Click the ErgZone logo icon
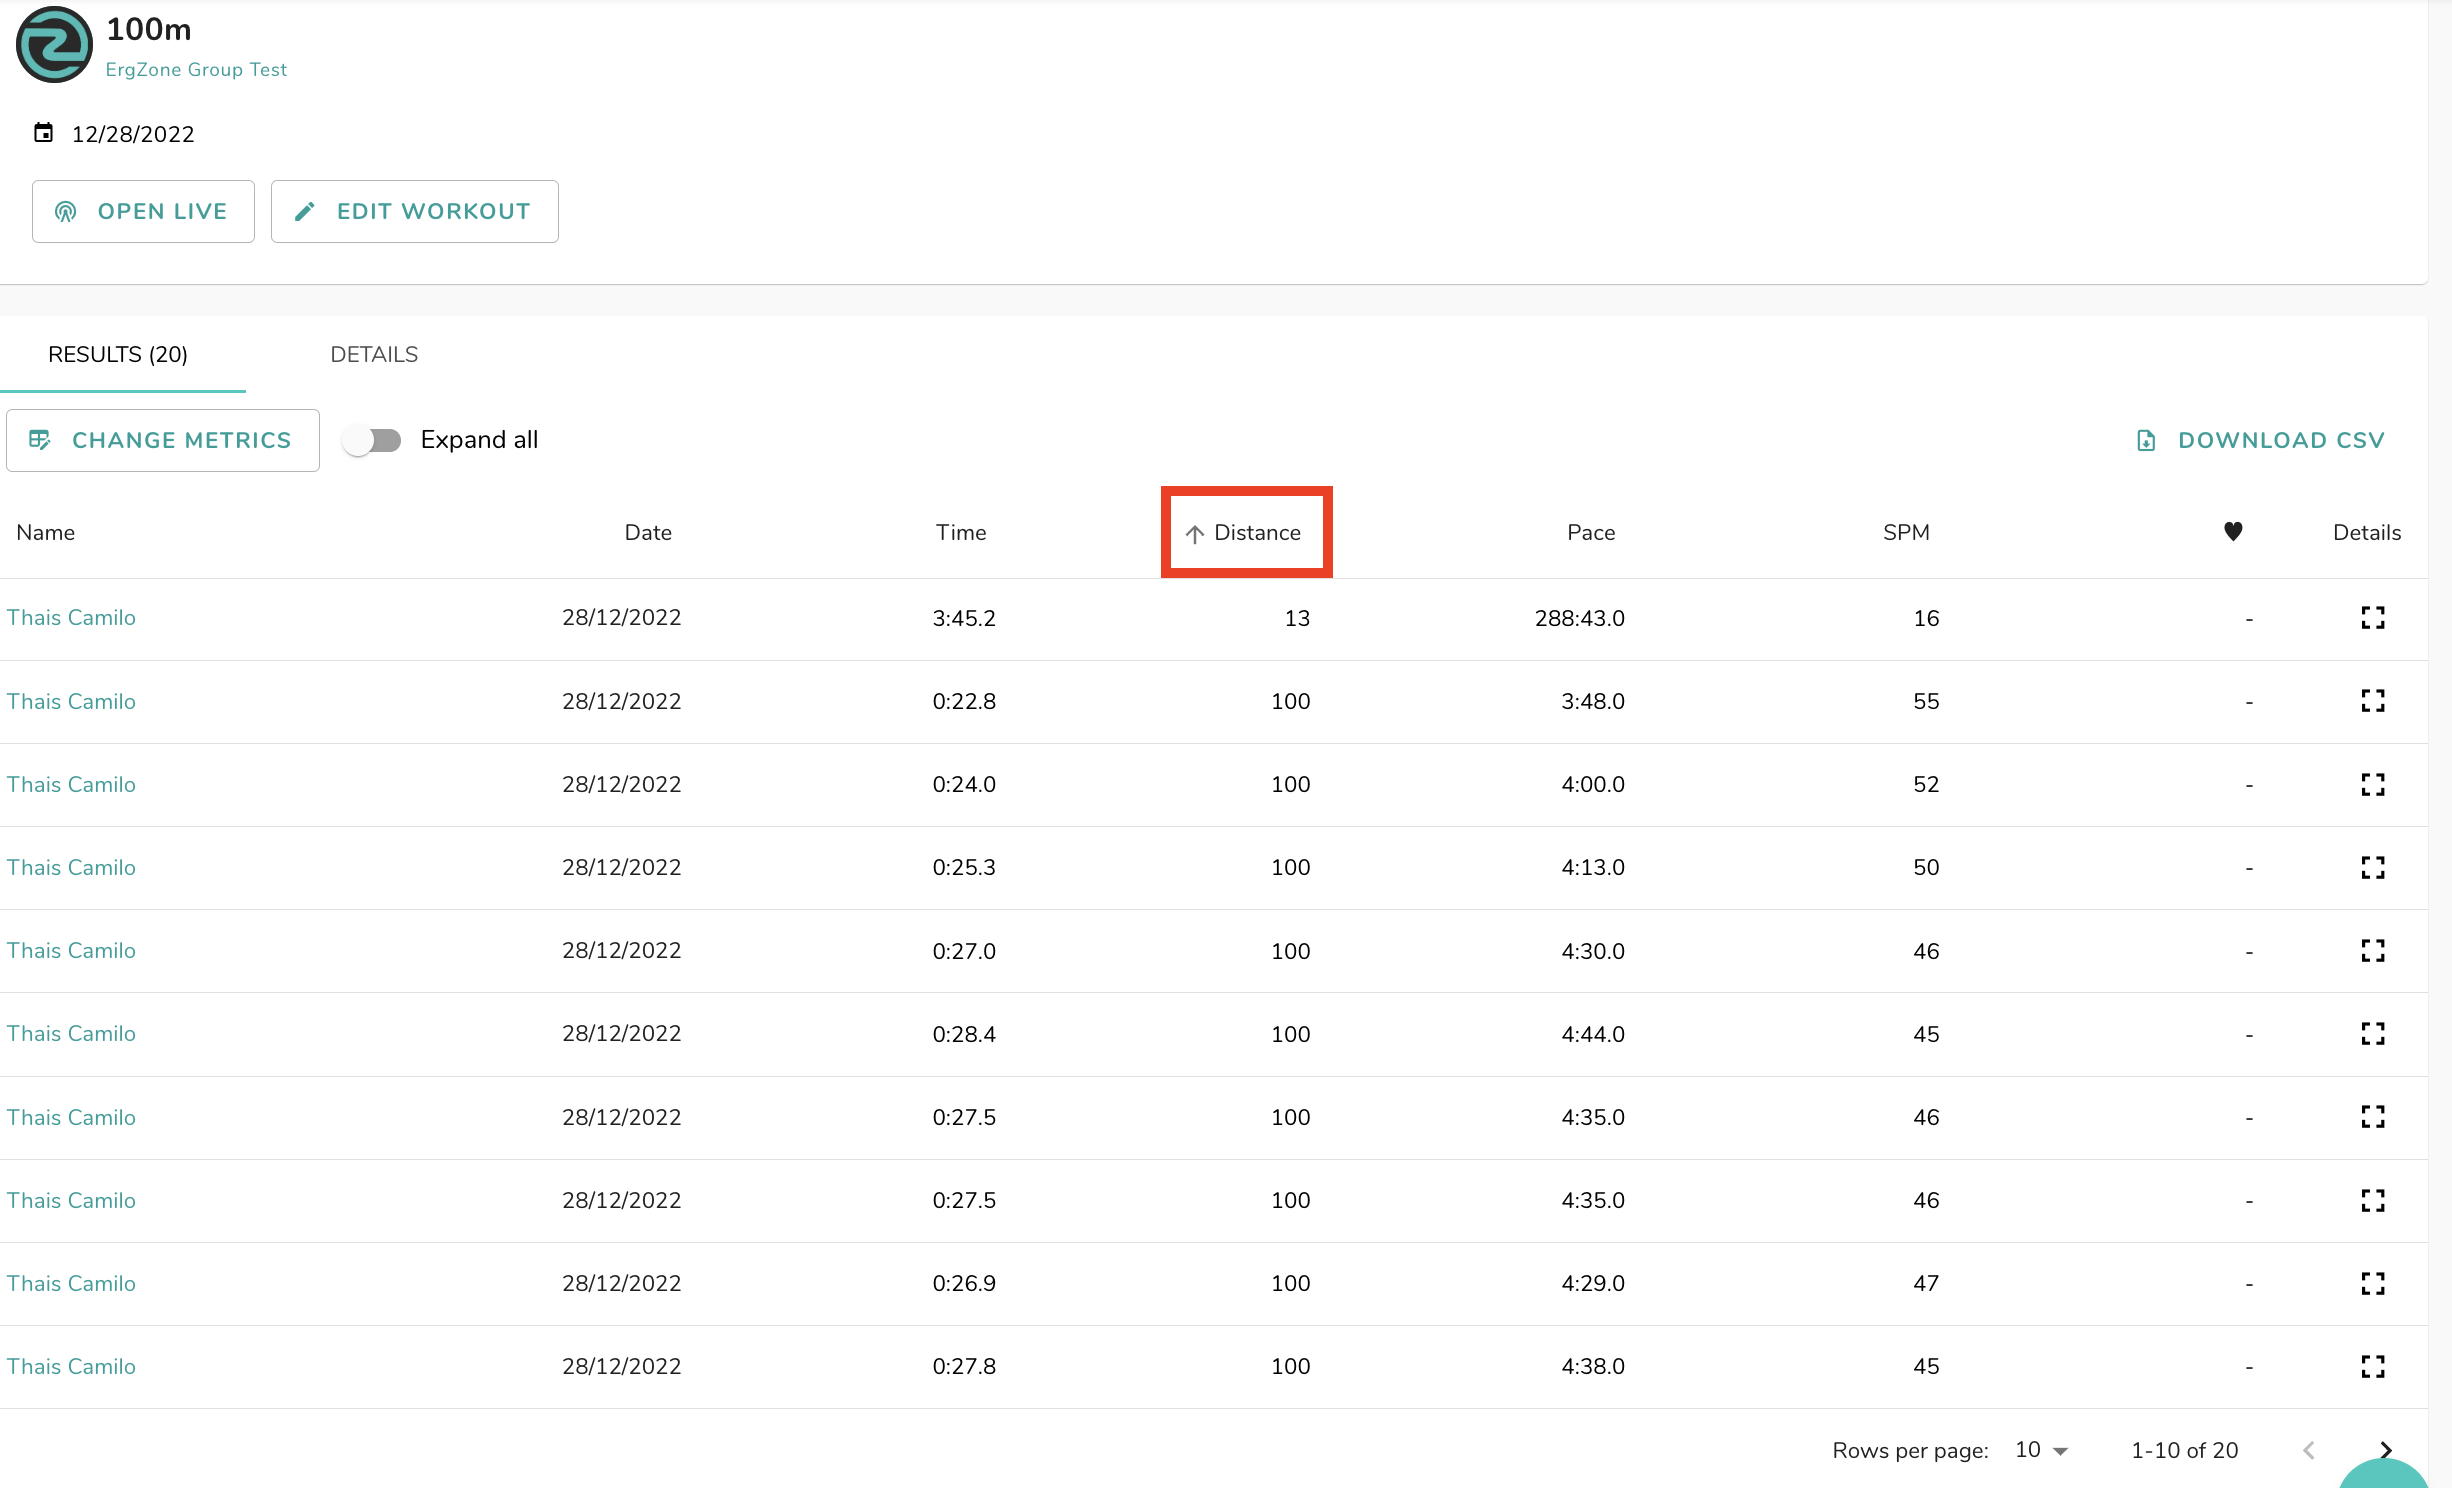2452x1488 pixels. tap(54, 45)
